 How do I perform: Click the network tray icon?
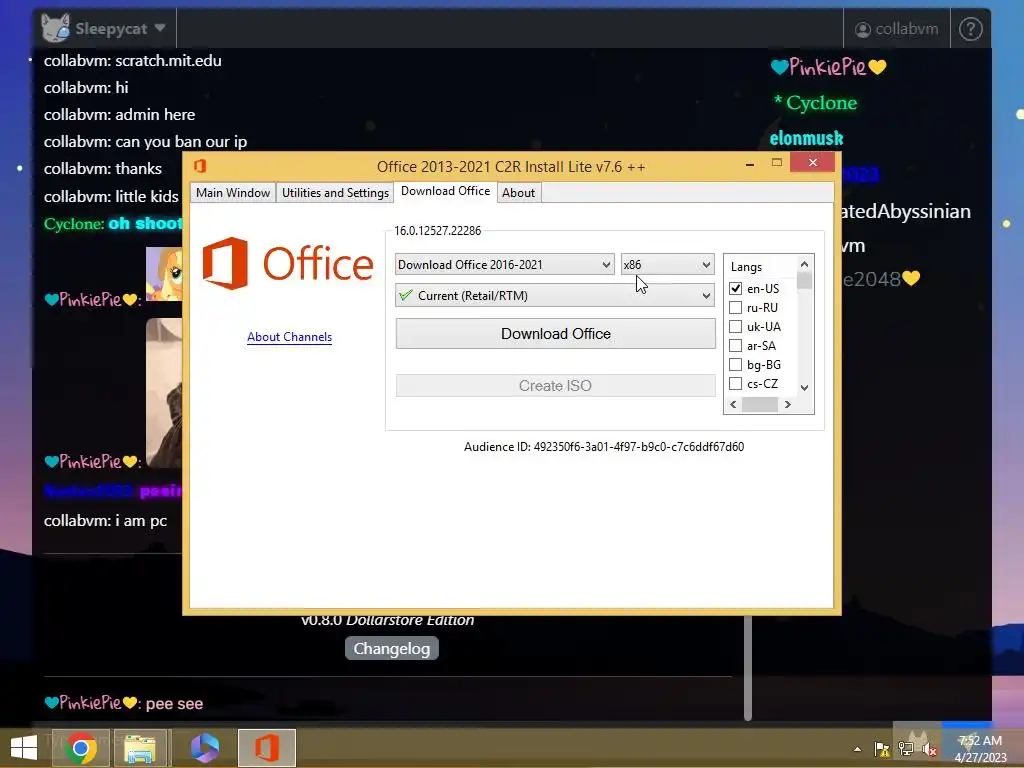pyautogui.click(x=906, y=749)
